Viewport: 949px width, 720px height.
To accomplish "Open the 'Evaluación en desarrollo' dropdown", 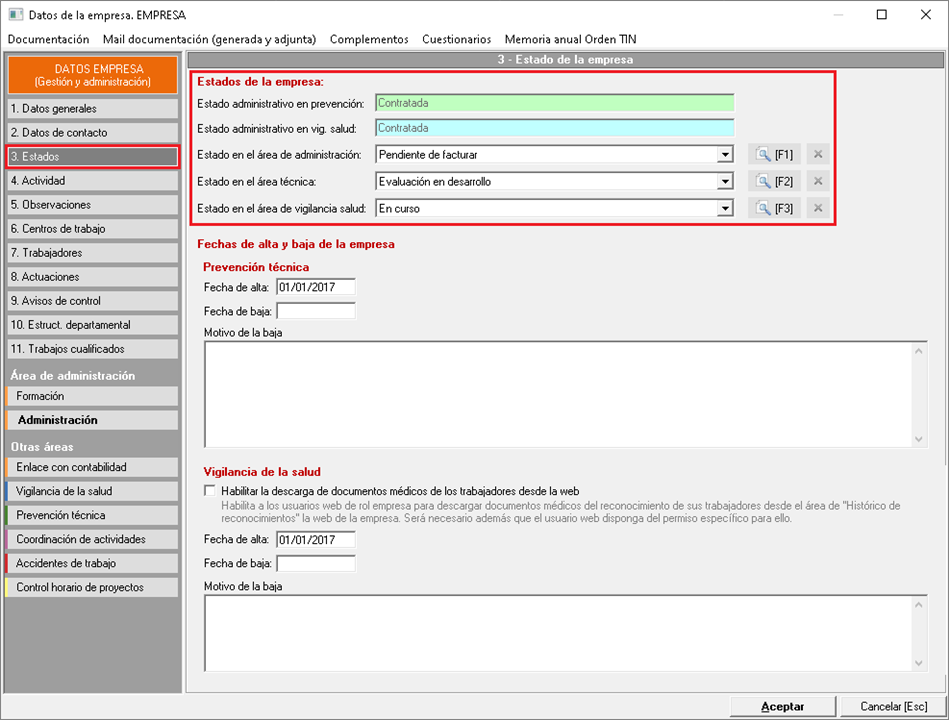I will [x=725, y=182].
